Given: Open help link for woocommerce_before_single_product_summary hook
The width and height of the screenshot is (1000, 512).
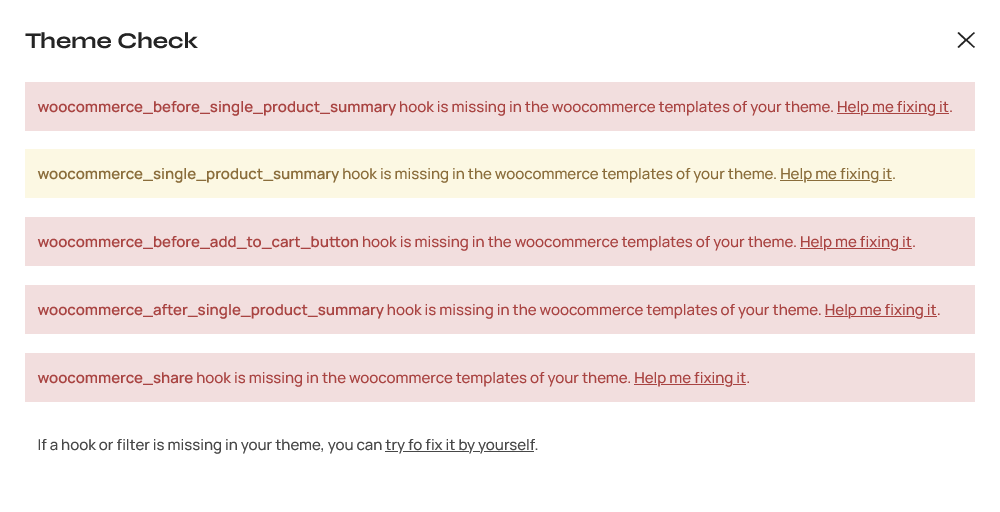Looking at the screenshot, I should 892,107.
